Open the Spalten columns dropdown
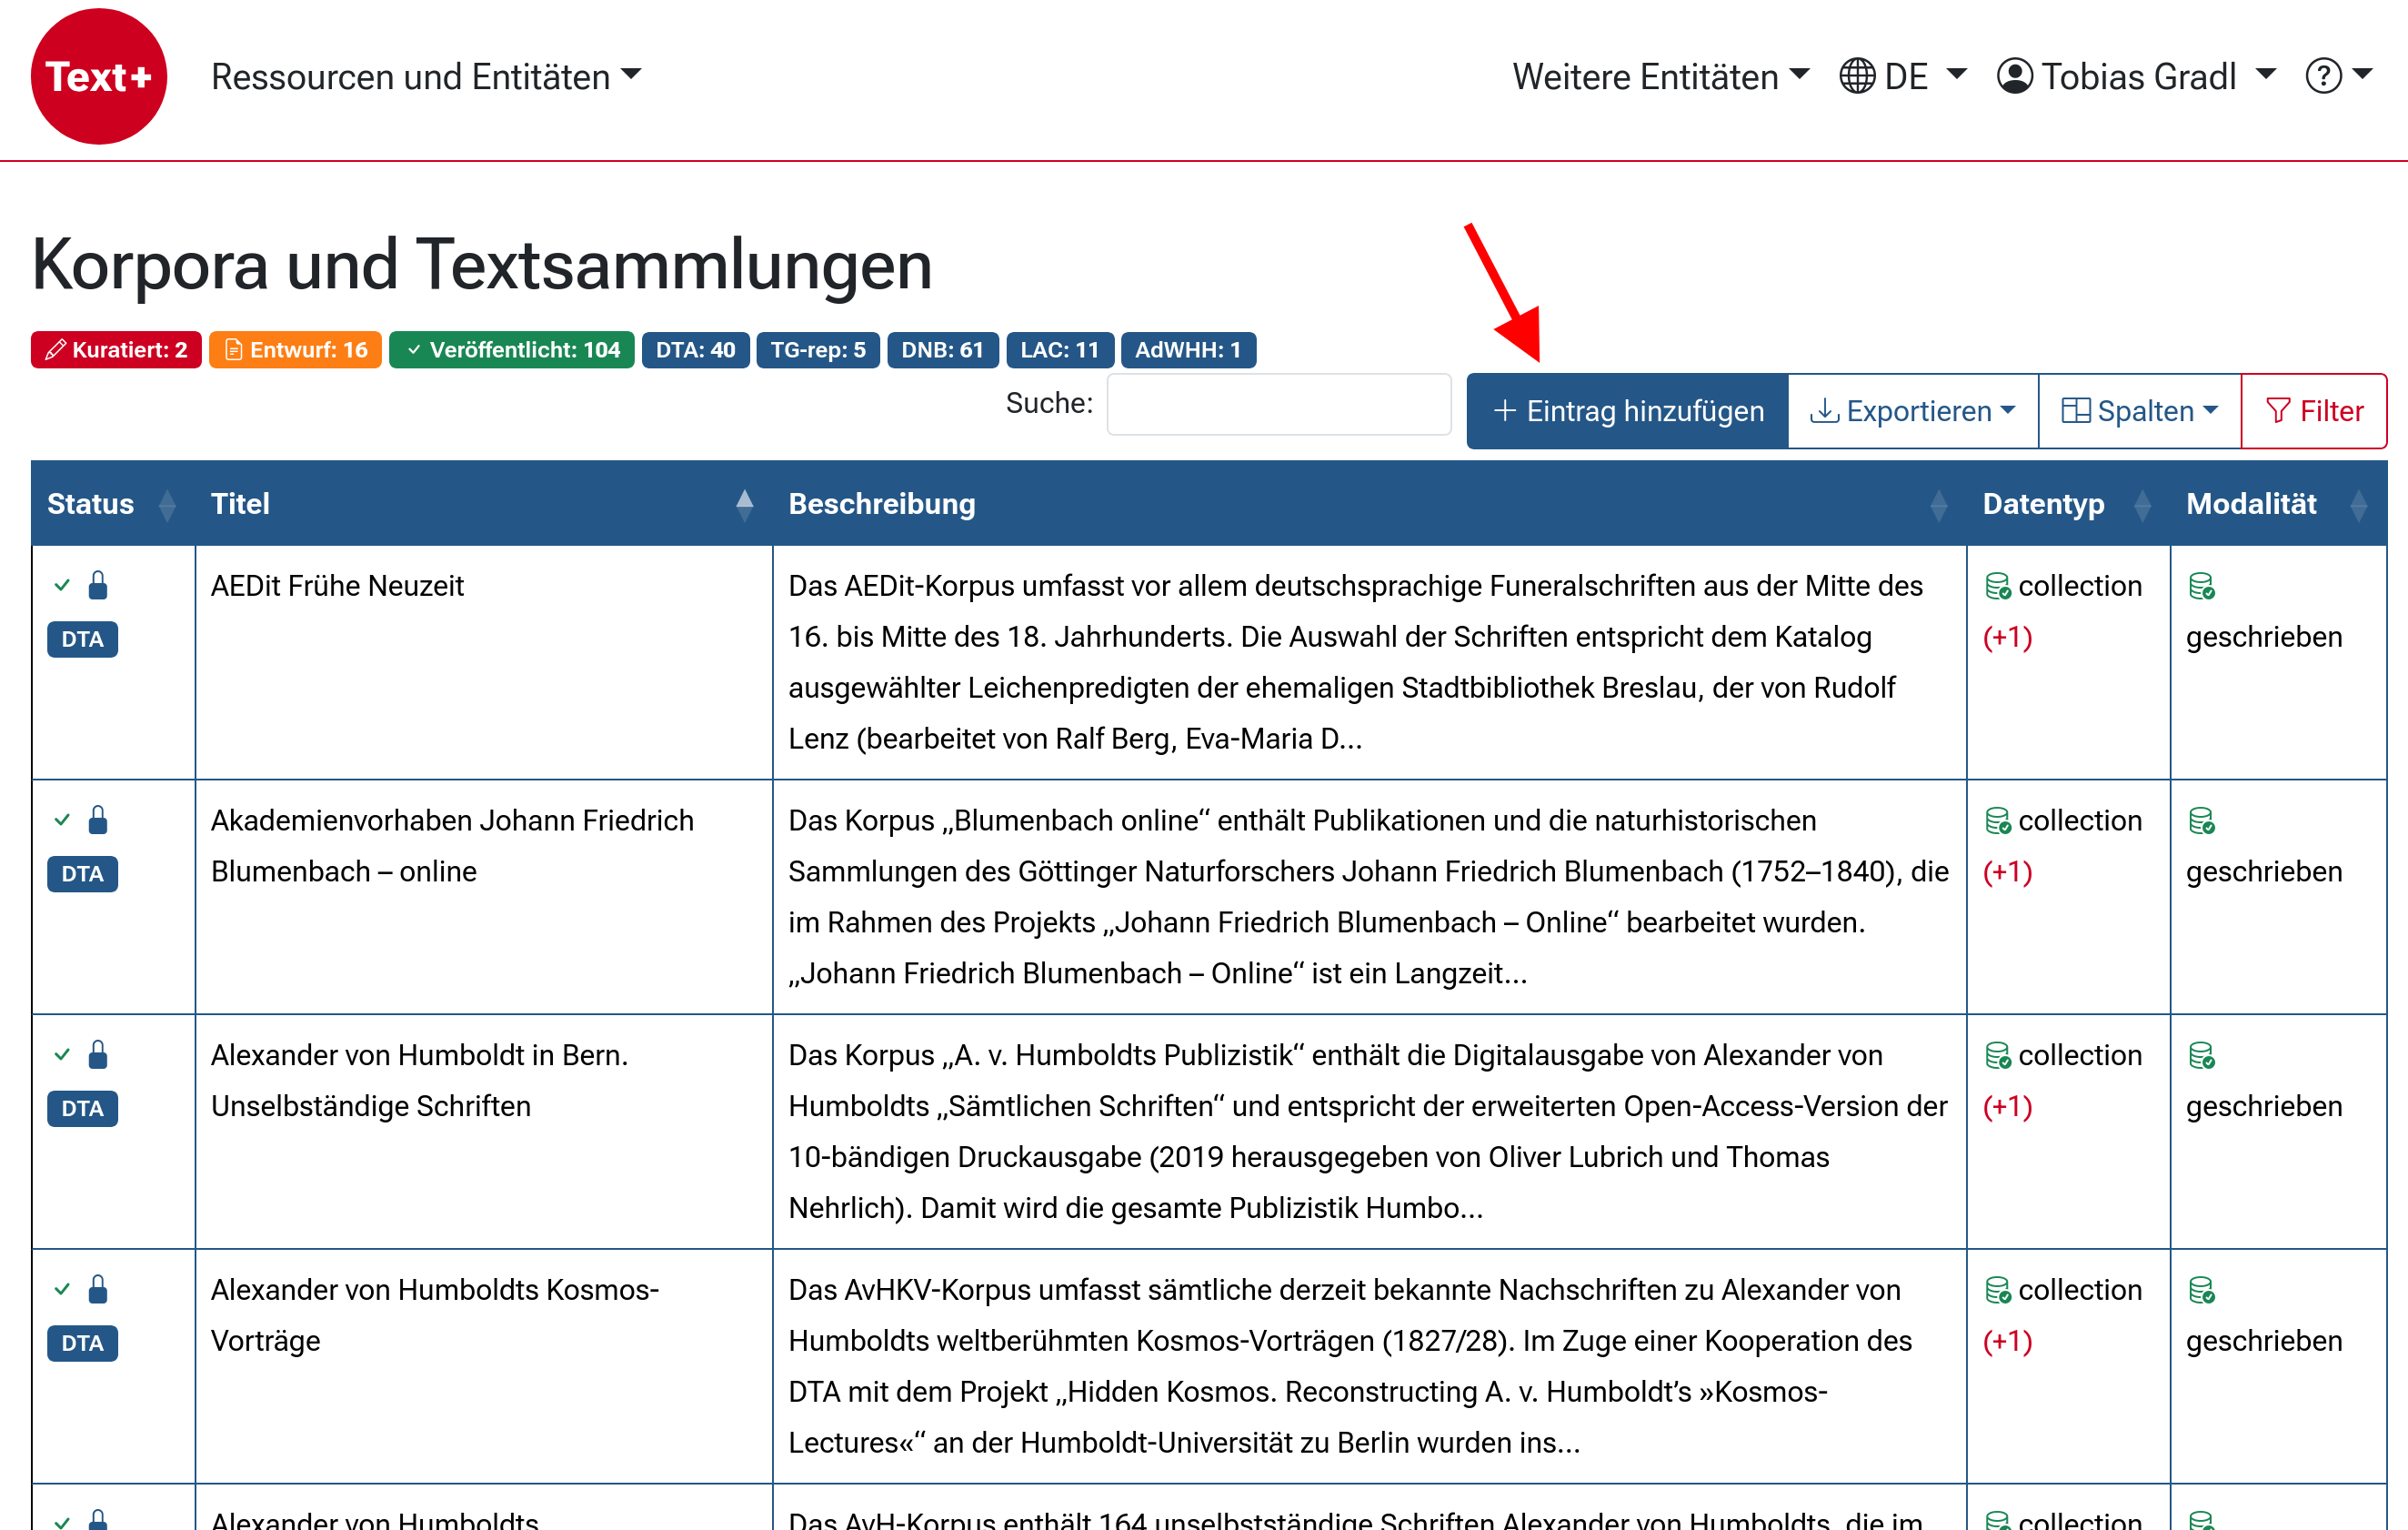2408x1530 pixels. [2140, 411]
